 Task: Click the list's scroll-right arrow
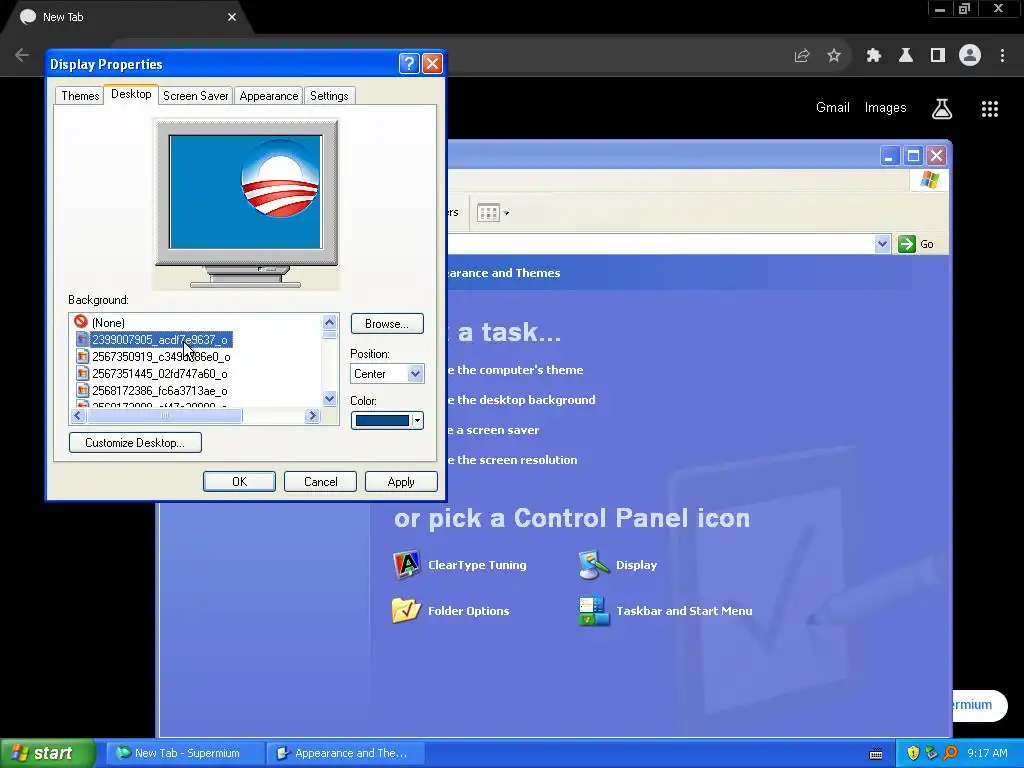pyautogui.click(x=312, y=415)
